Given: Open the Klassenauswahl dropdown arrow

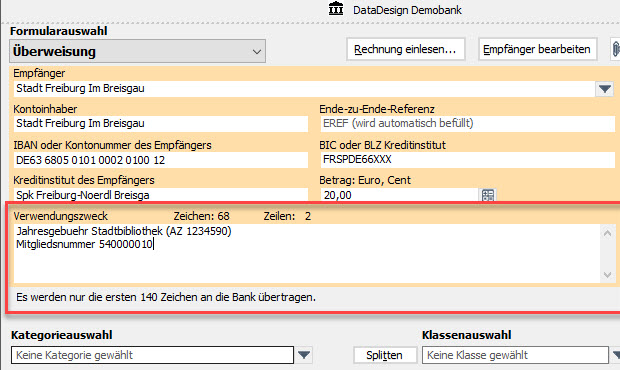Looking at the screenshot, I should point(615,355).
